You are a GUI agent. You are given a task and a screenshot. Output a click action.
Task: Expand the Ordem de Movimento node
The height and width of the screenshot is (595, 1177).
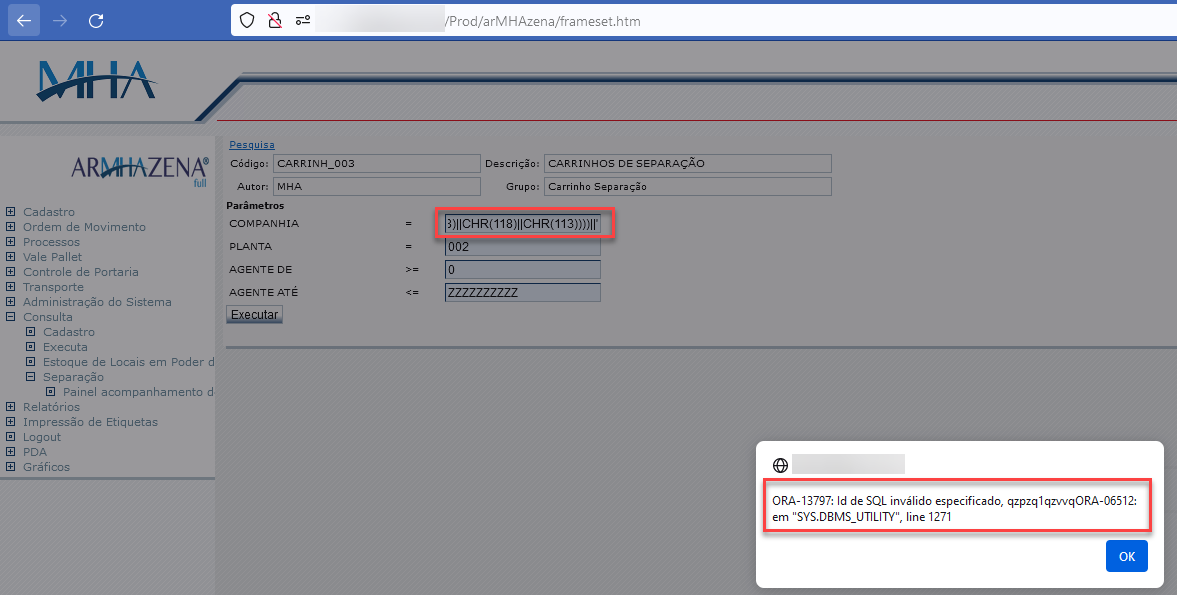[x=11, y=227]
